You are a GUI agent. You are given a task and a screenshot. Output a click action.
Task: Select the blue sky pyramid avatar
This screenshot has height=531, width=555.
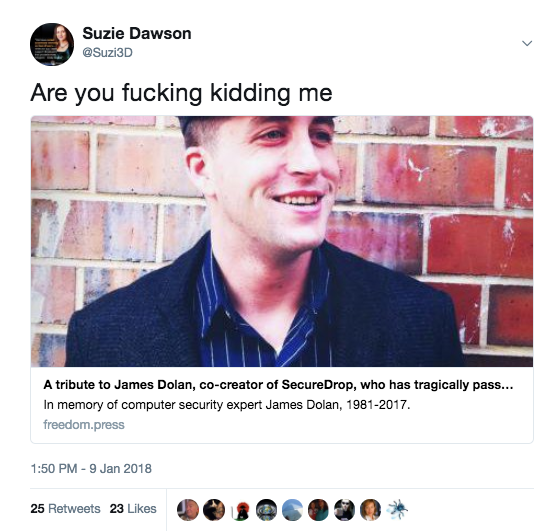coord(293,510)
